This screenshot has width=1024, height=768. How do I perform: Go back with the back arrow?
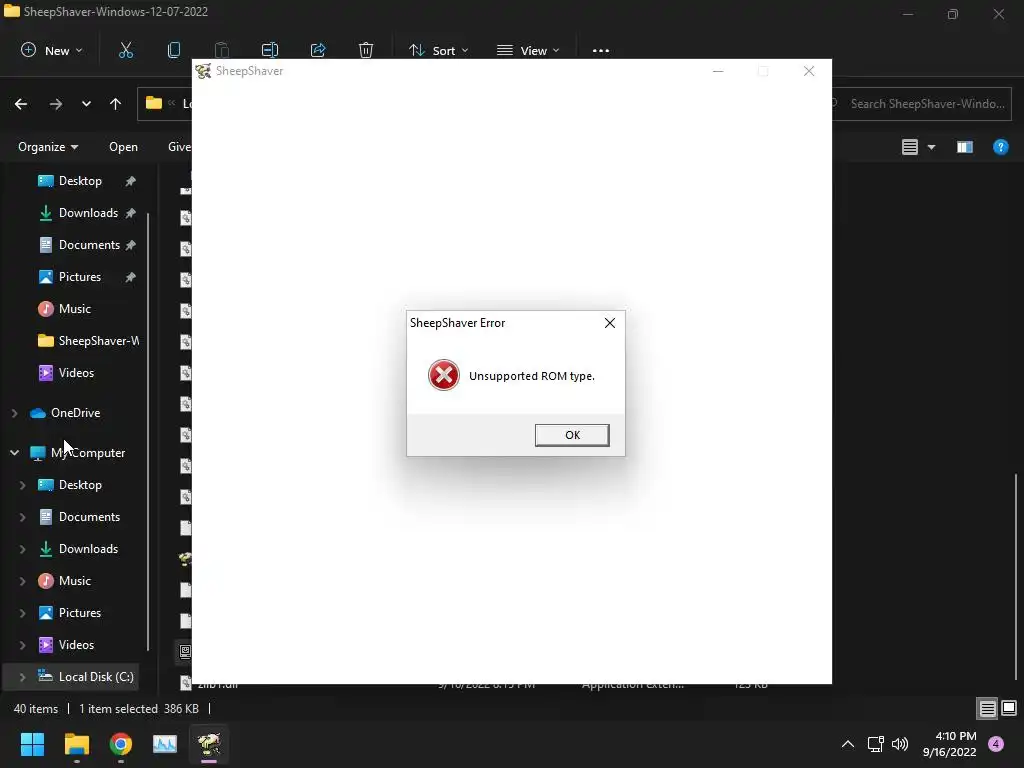(21, 104)
